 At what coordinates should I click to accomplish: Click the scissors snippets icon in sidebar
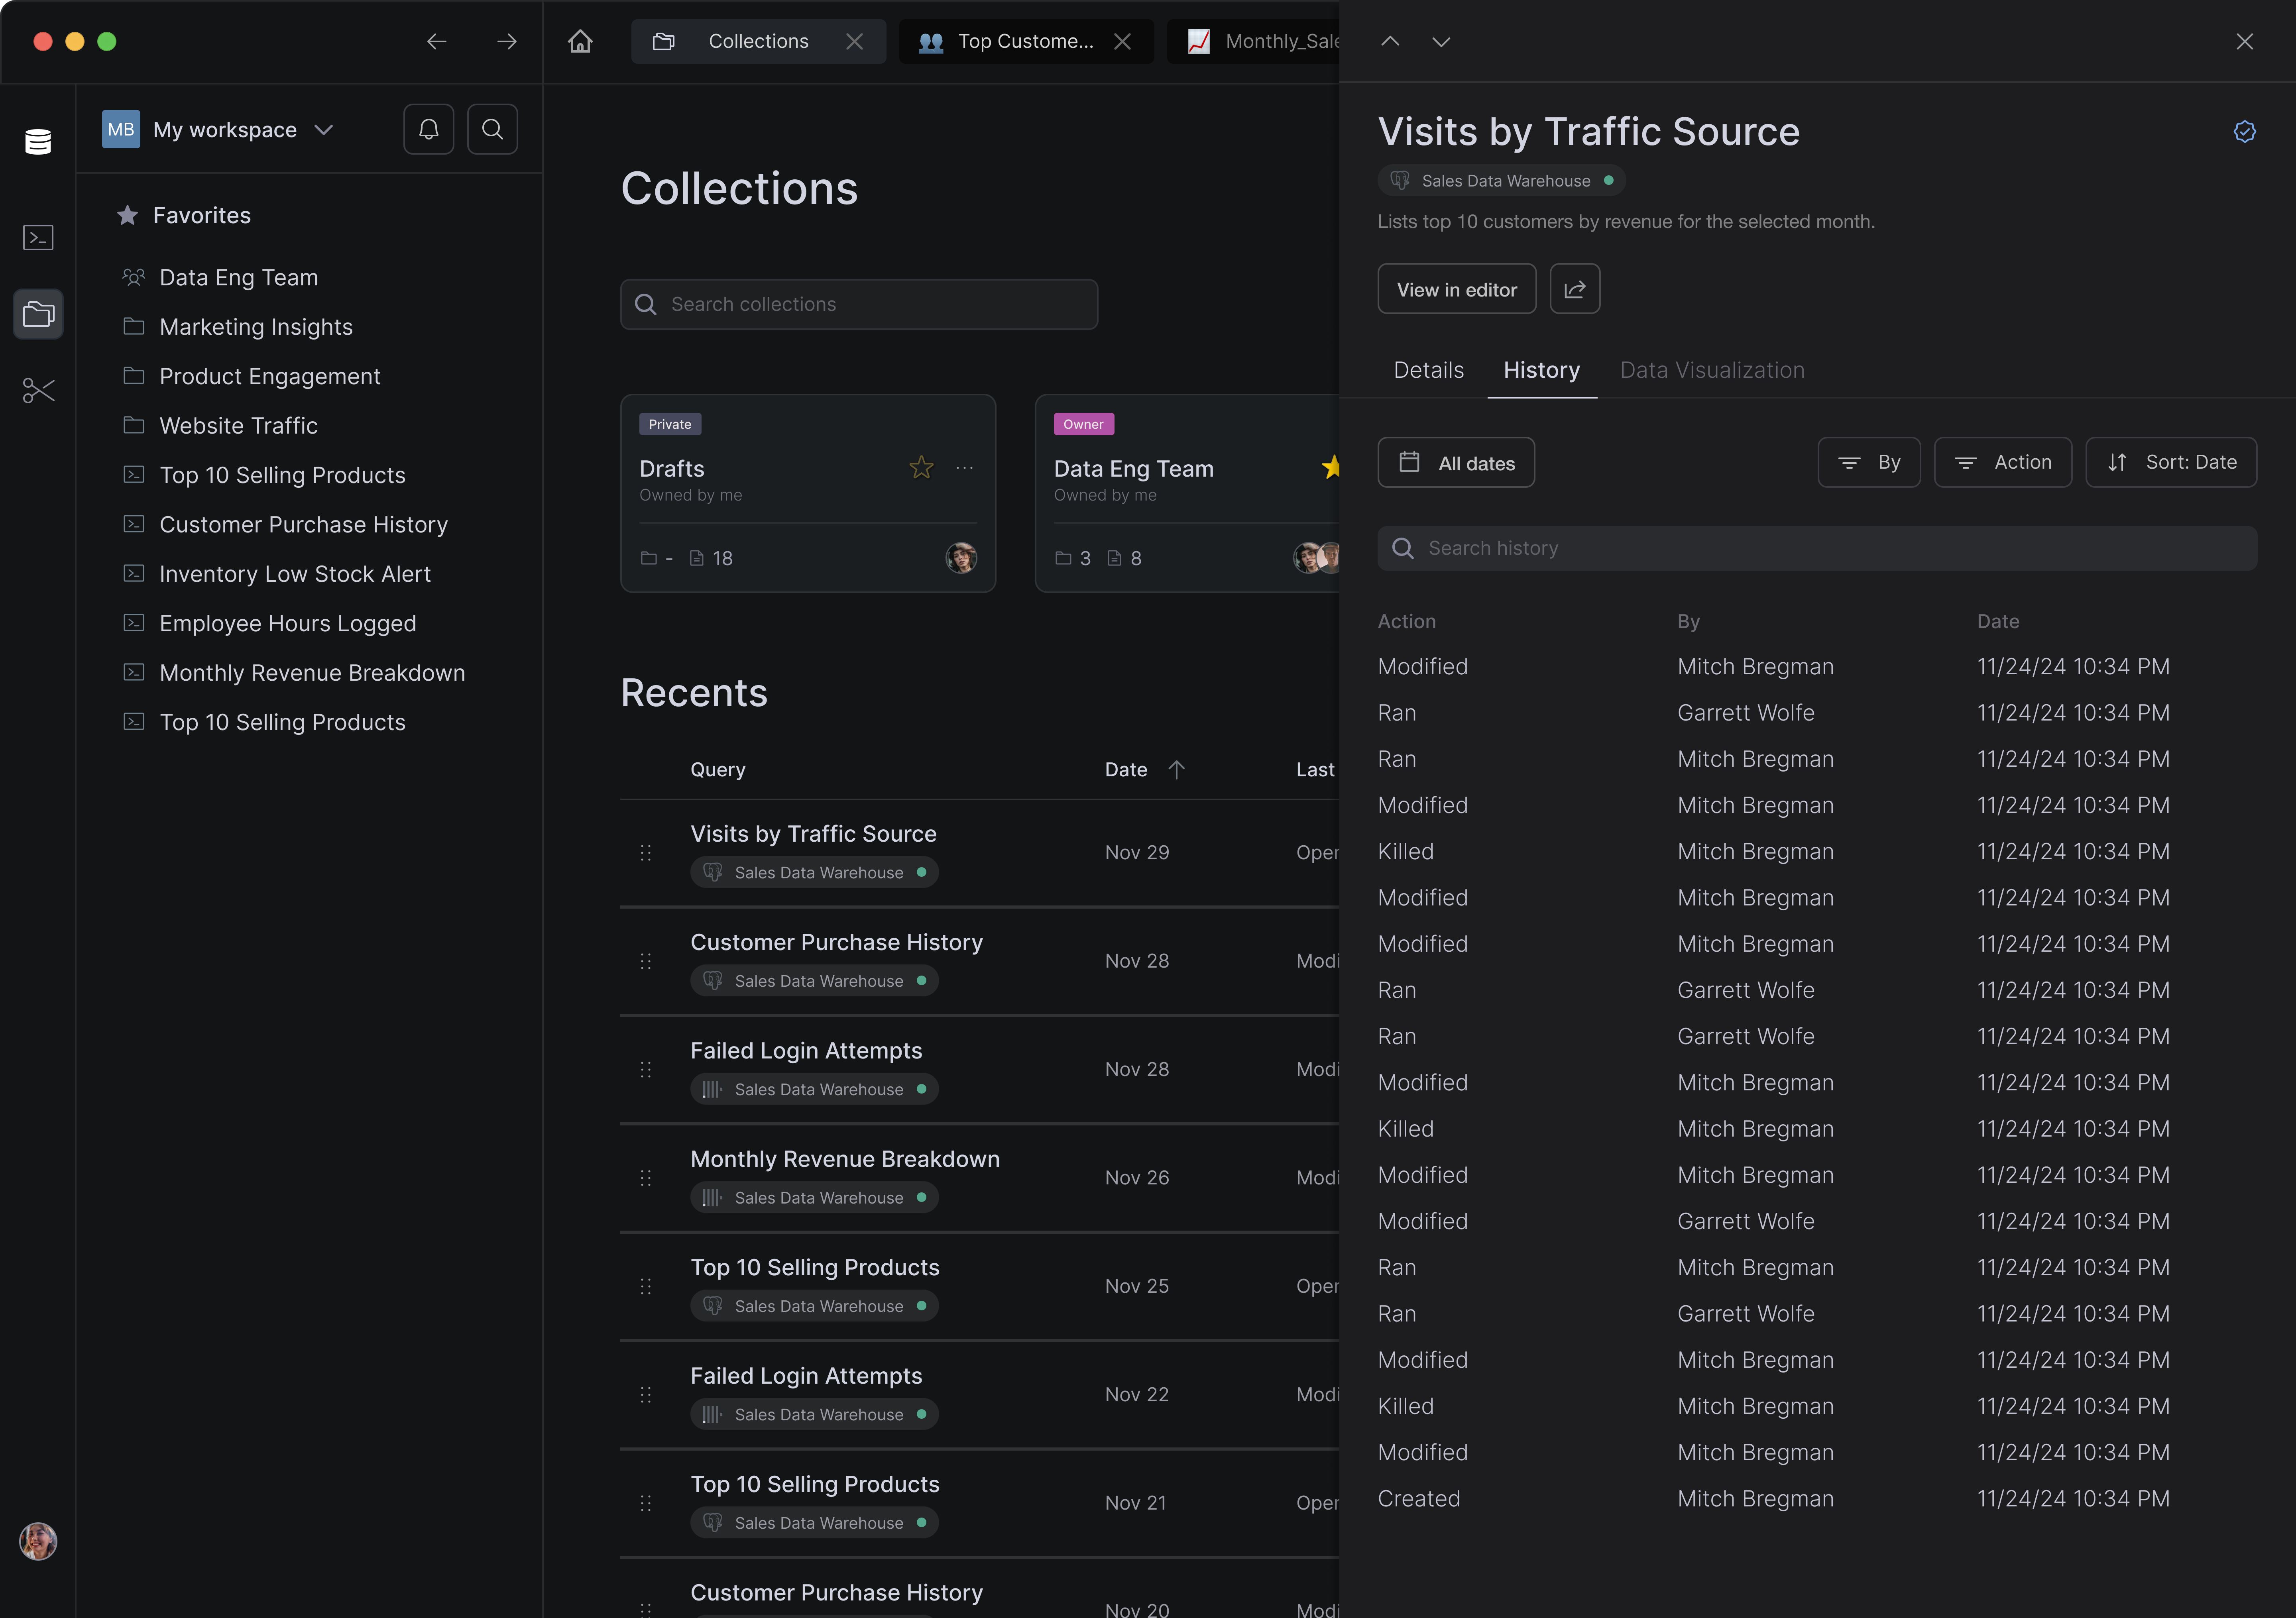[x=38, y=390]
